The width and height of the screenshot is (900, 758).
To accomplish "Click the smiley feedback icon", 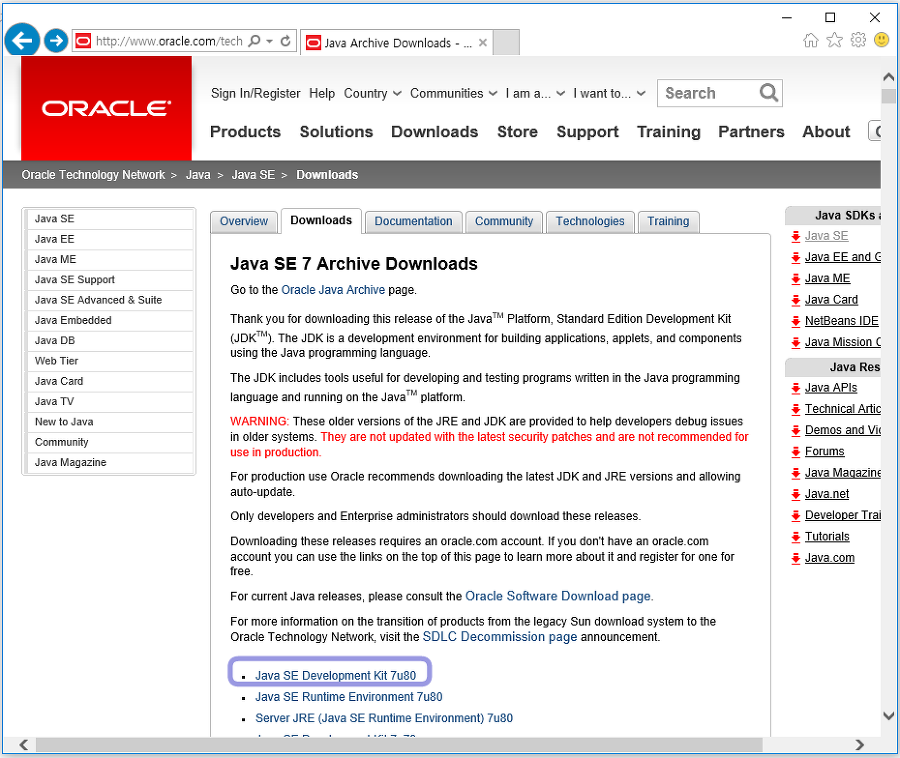I will (x=881, y=40).
